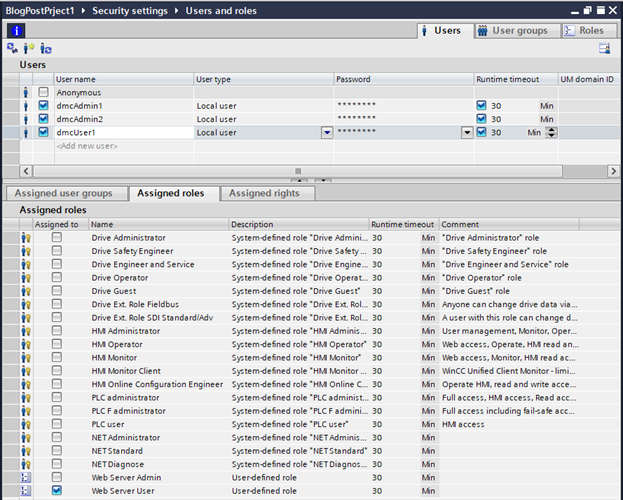The width and height of the screenshot is (623, 500).
Task: Click the role icon for HMI Administrator
Action: (26, 331)
